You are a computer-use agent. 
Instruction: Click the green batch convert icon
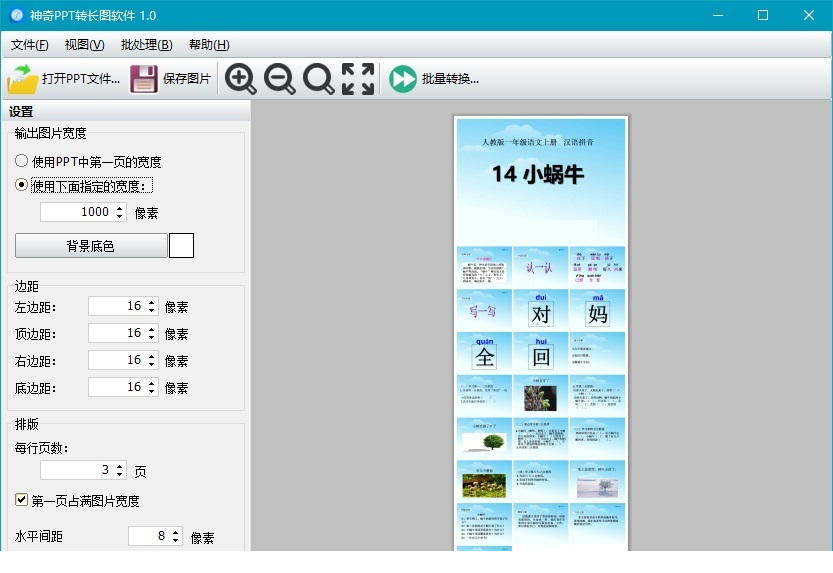click(x=403, y=79)
